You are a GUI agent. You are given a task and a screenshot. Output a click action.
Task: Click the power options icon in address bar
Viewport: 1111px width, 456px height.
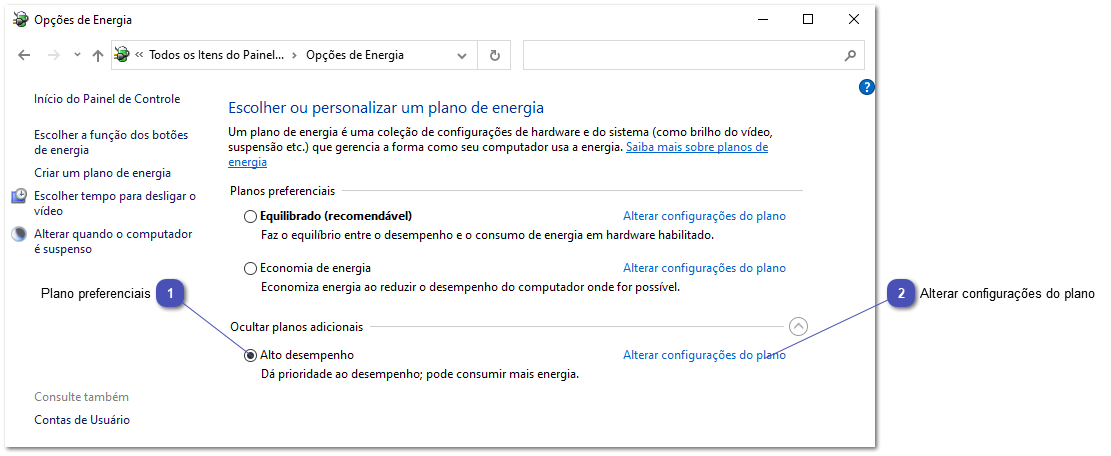tap(122, 55)
